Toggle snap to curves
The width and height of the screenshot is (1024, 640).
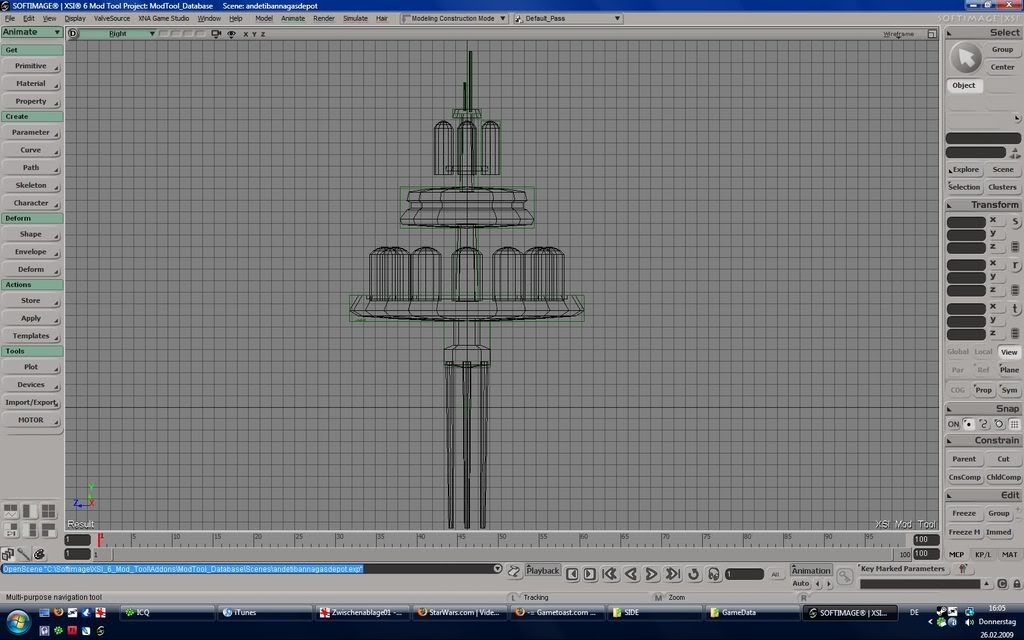[984, 424]
